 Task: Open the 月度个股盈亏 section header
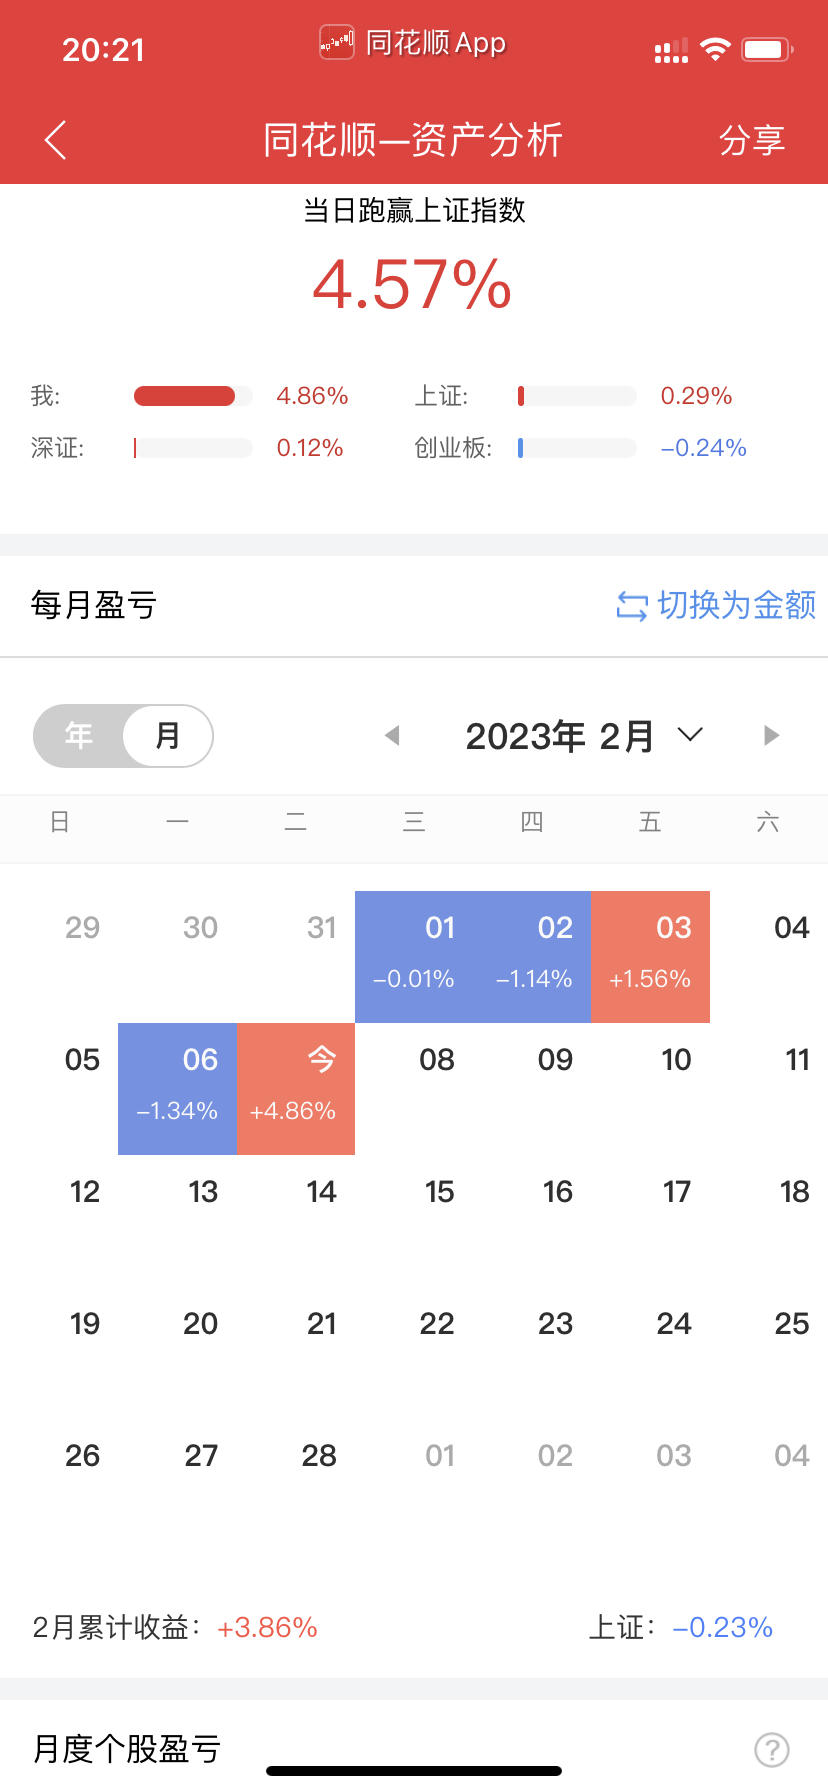(127, 1749)
